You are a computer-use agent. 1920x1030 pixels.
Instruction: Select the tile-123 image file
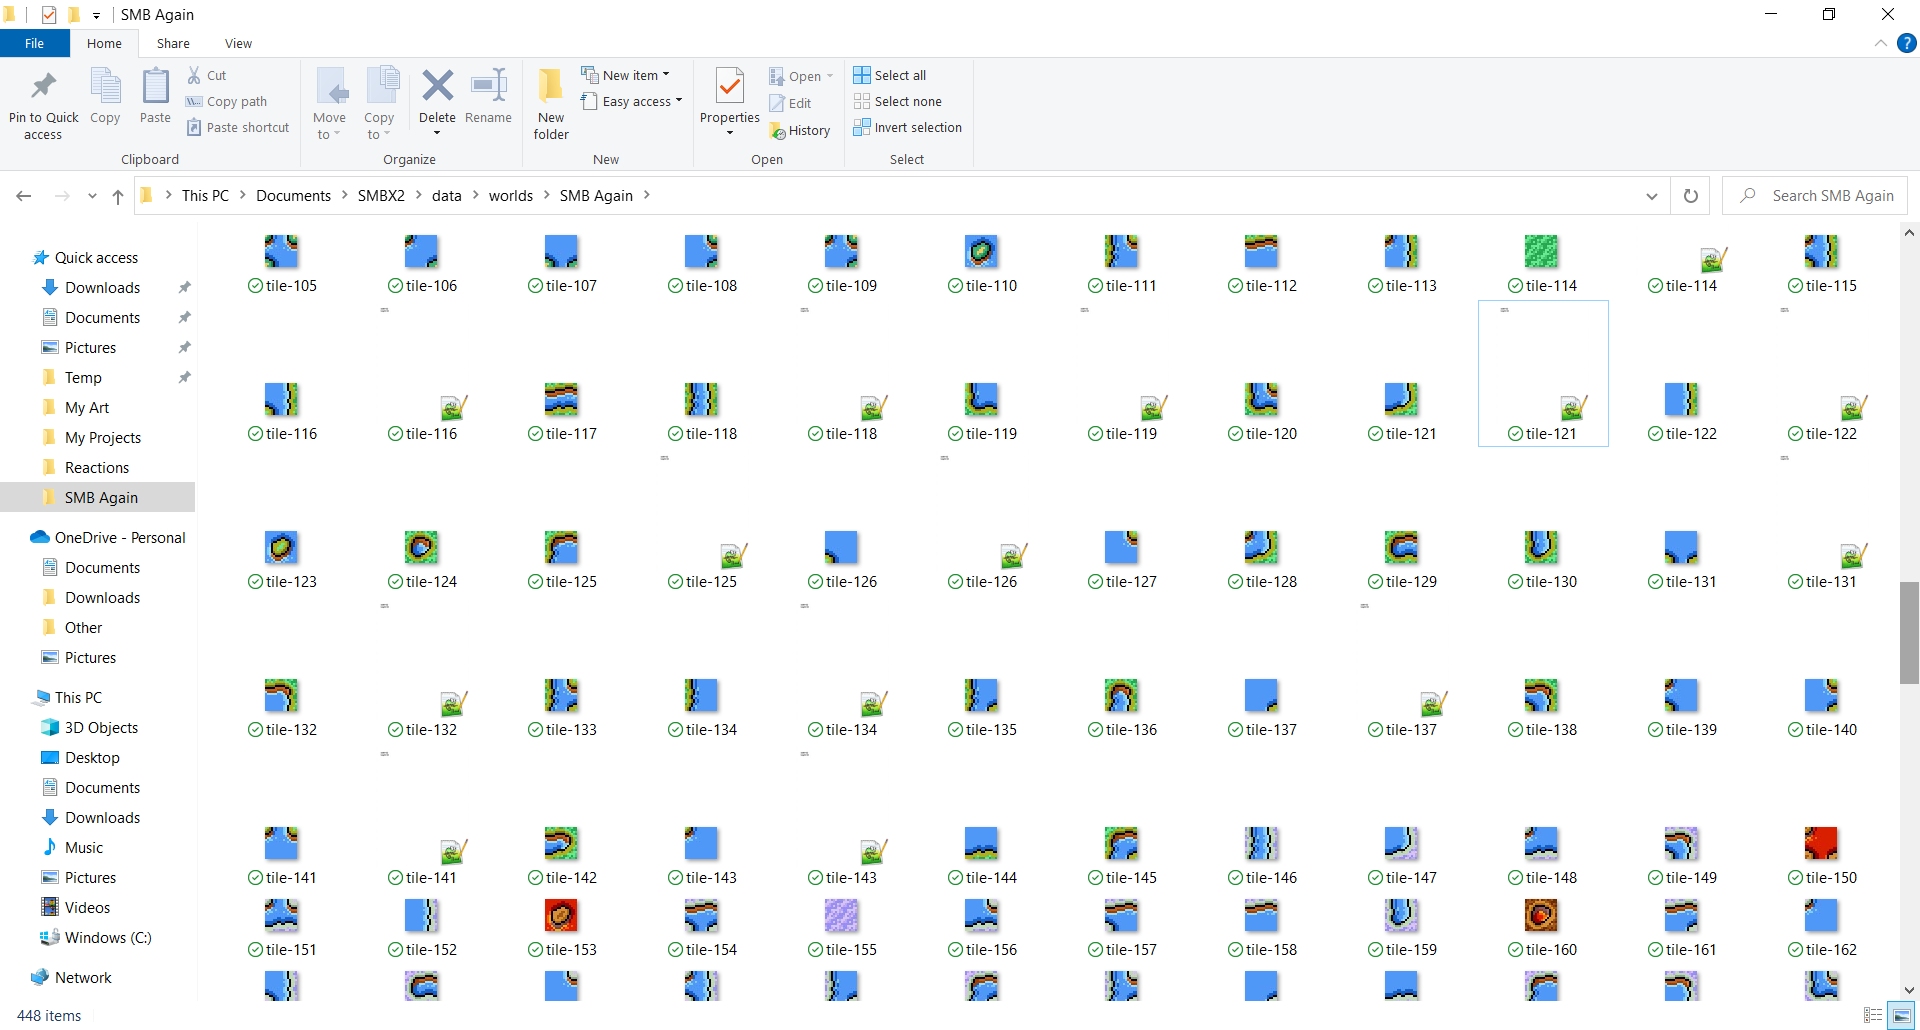[x=281, y=560]
